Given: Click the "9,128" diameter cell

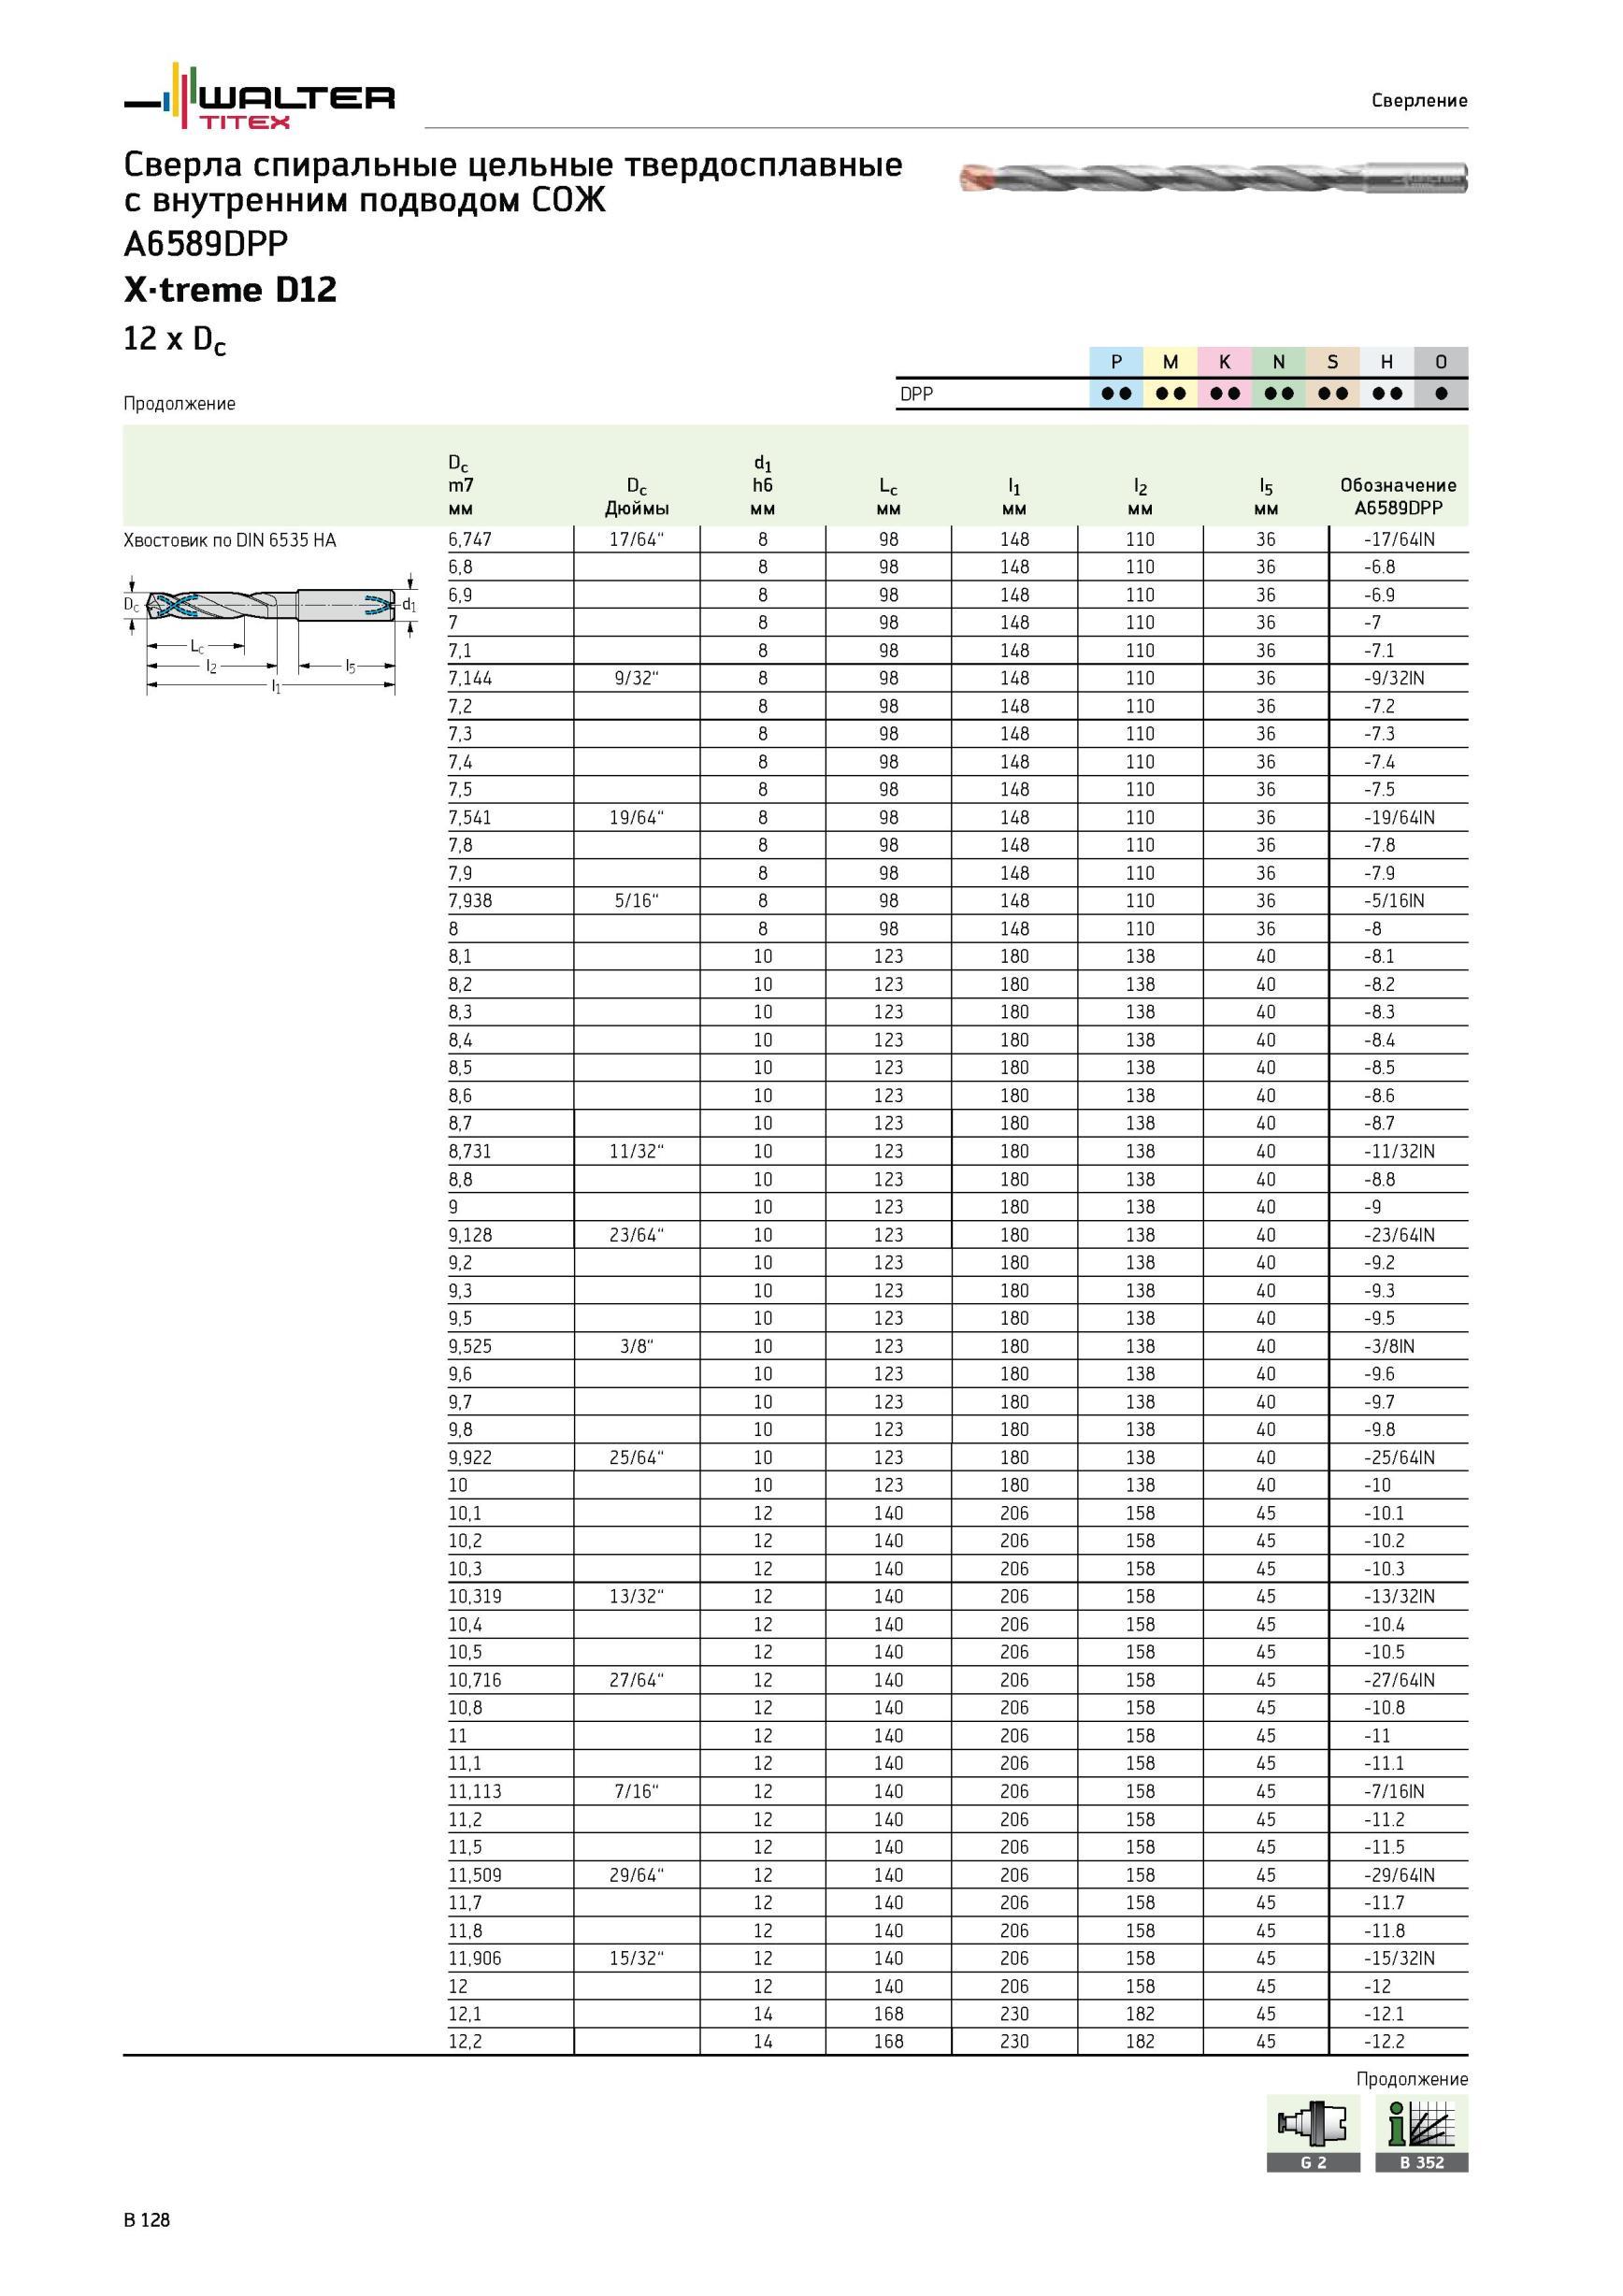Looking at the screenshot, I should (x=470, y=1236).
